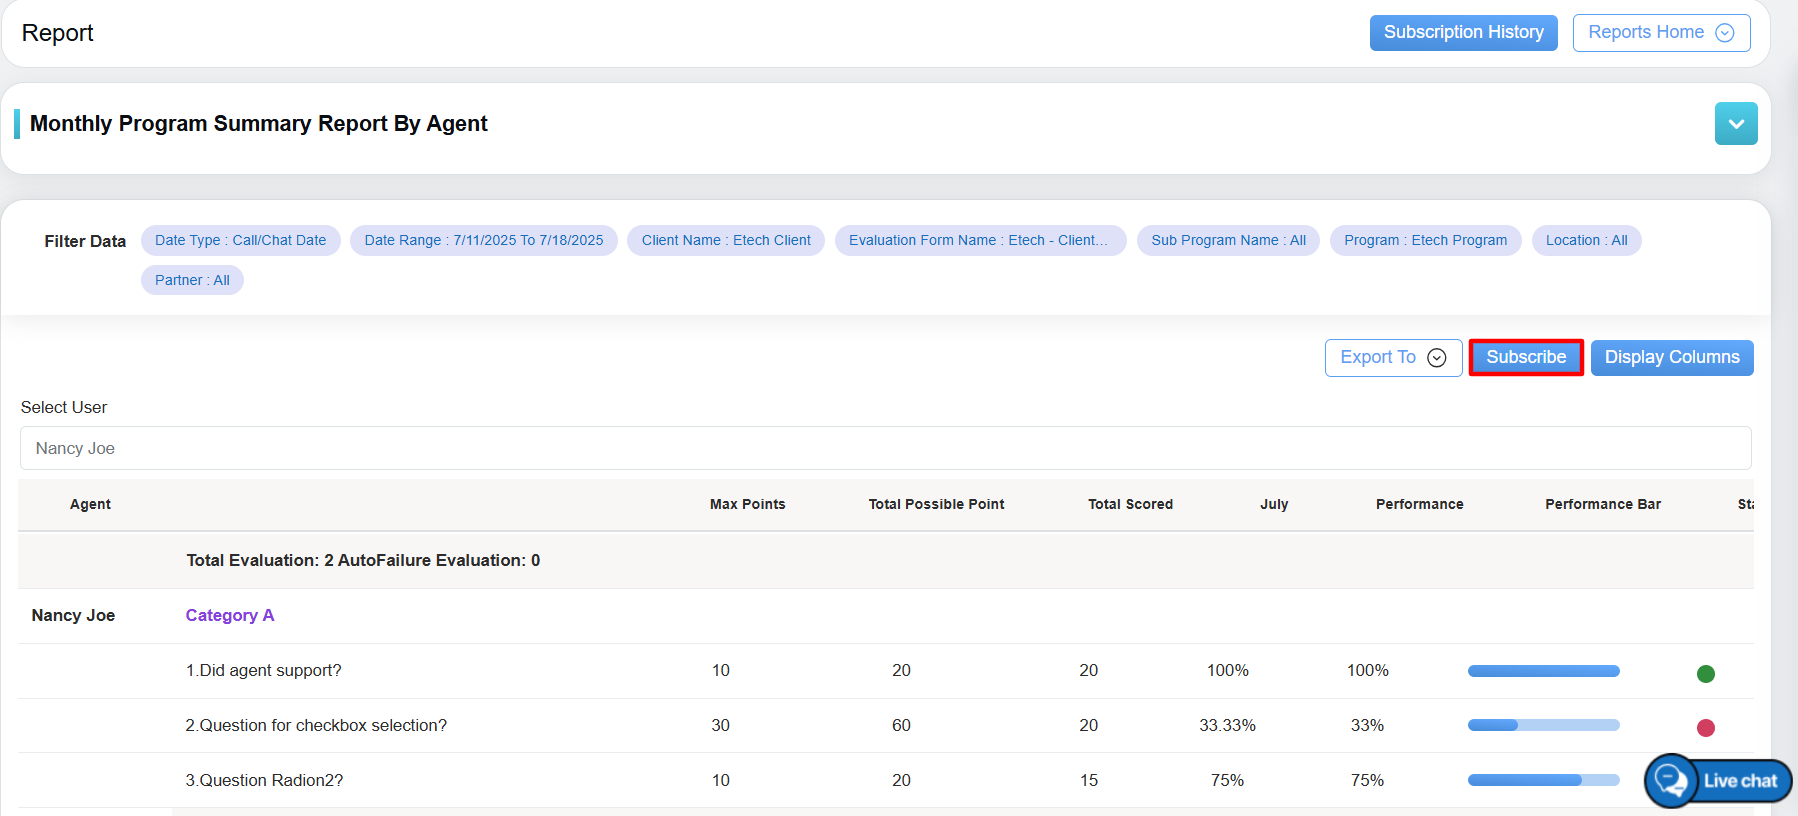The height and width of the screenshot is (816, 1798).
Task: Click the Did agent support performance bar
Action: [x=1543, y=671]
